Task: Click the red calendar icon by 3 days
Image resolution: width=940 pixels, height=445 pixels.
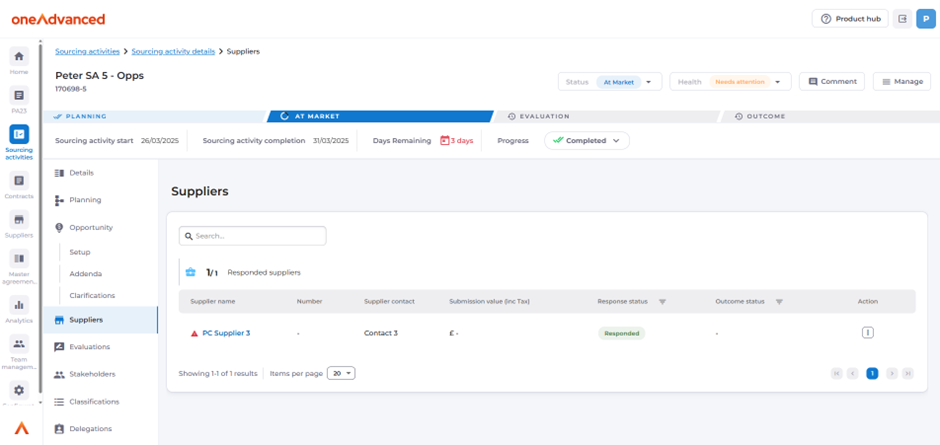Action: [x=445, y=140]
